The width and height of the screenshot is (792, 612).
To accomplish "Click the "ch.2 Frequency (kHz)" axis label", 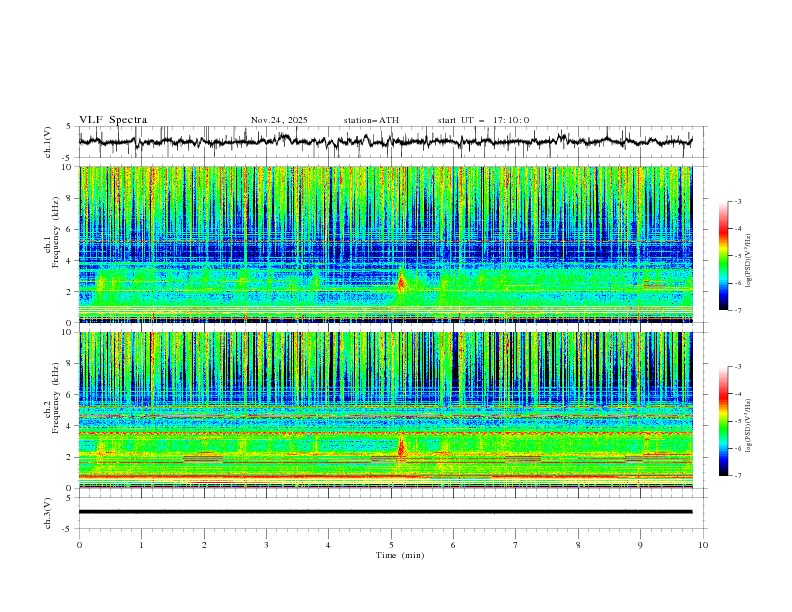I will (x=52, y=398).
